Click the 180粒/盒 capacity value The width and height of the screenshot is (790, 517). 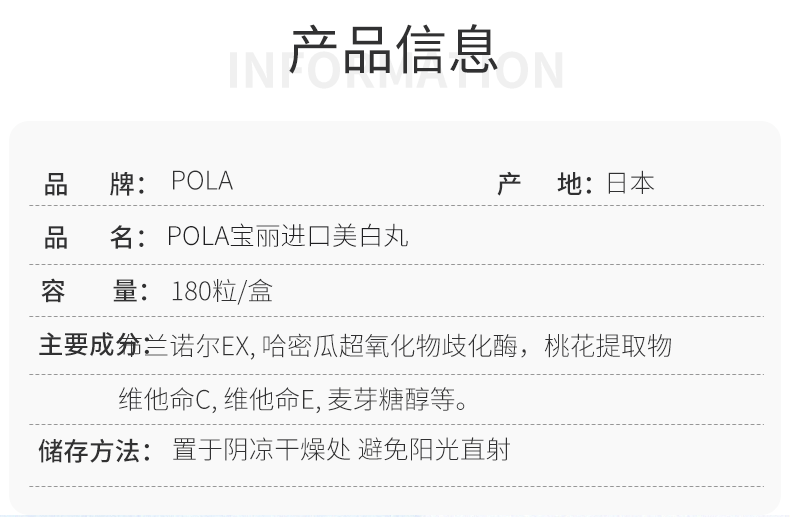[x=222, y=291]
